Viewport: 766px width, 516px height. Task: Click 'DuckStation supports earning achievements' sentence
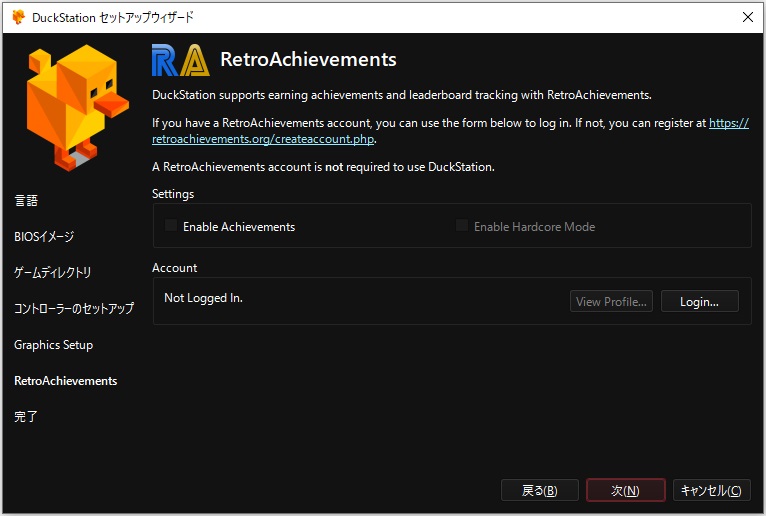pyautogui.click(x=402, y=95)
